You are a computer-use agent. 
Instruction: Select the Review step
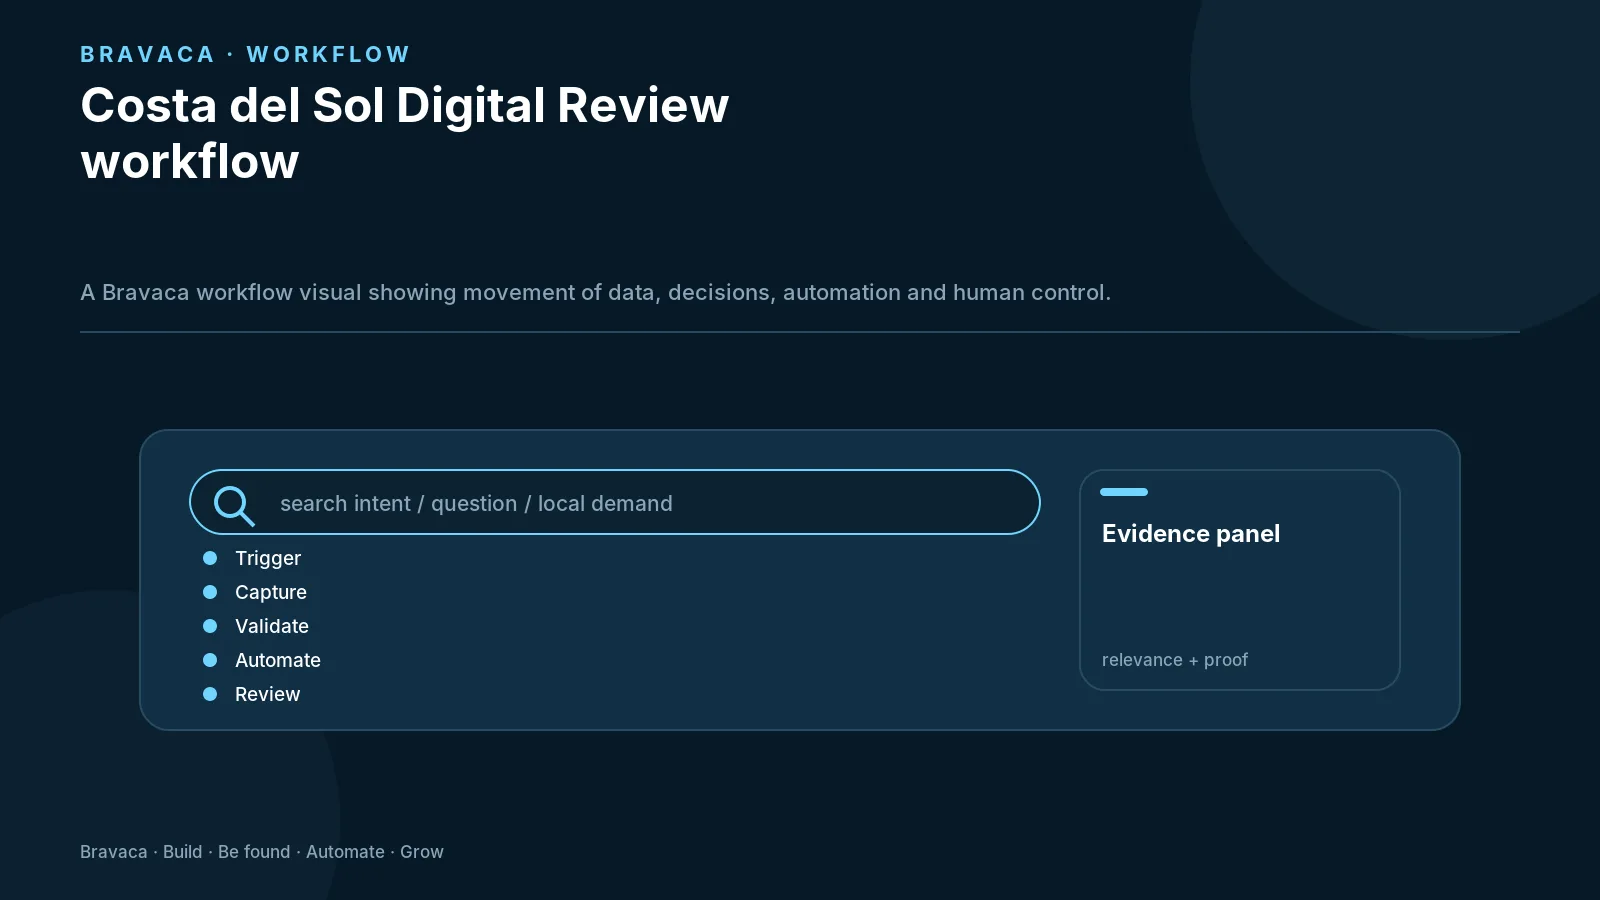252,694
